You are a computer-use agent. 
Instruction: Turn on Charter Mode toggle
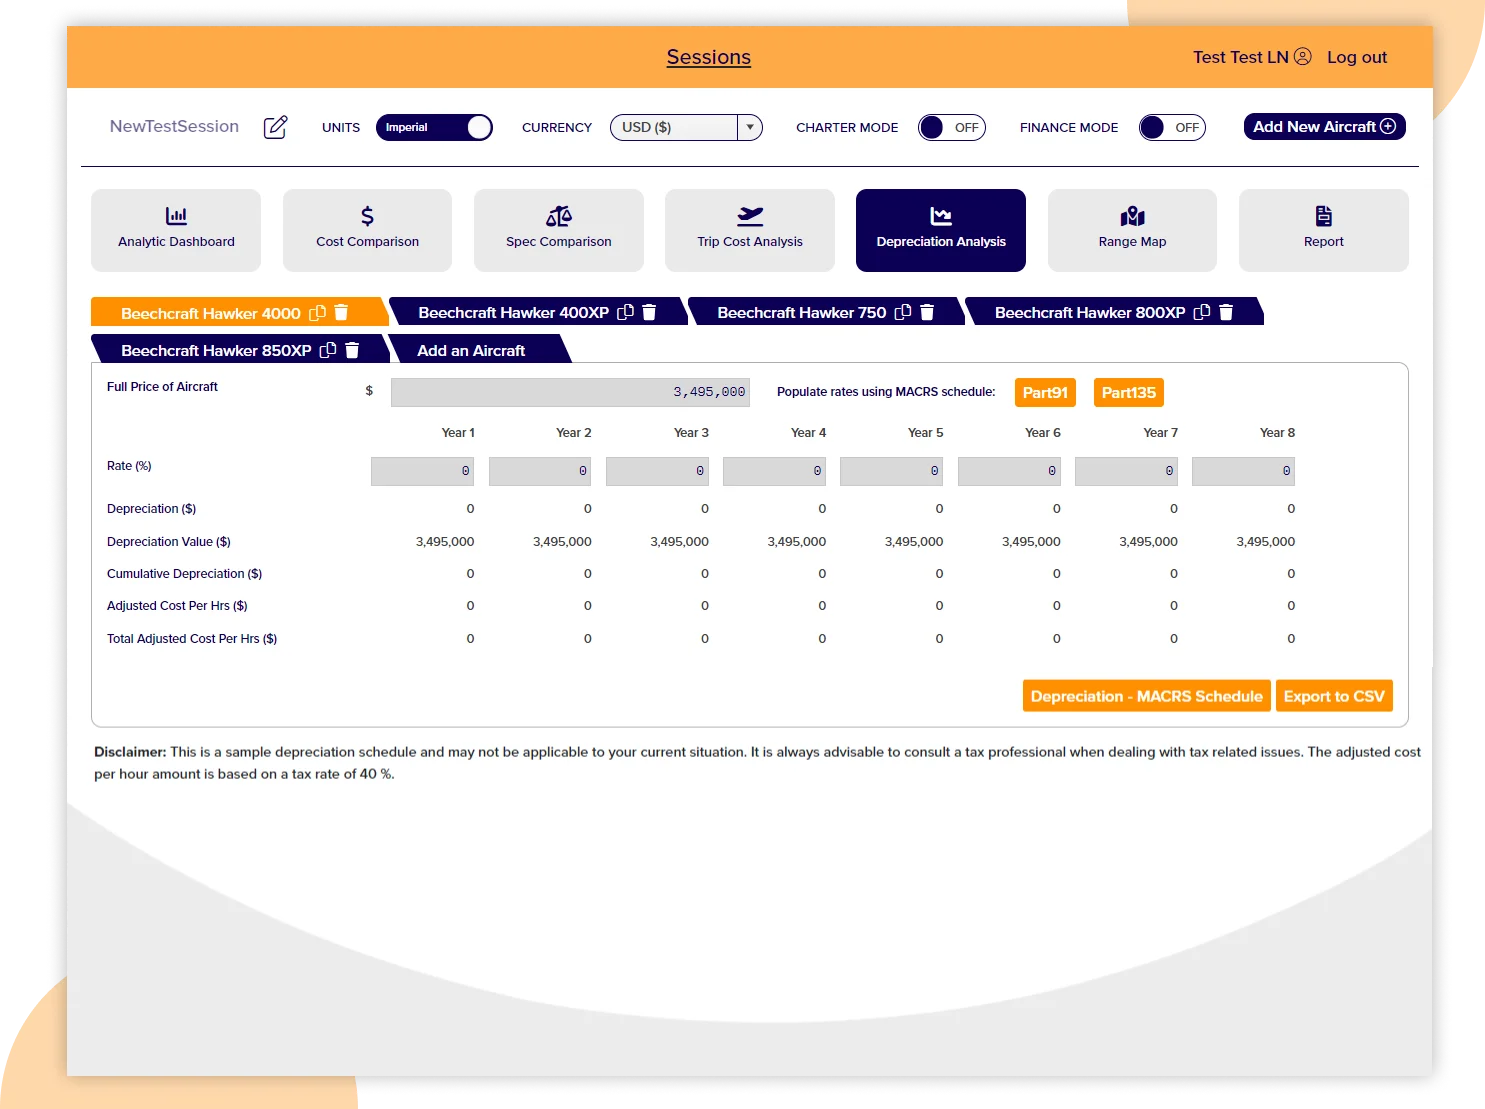point(952,127)
